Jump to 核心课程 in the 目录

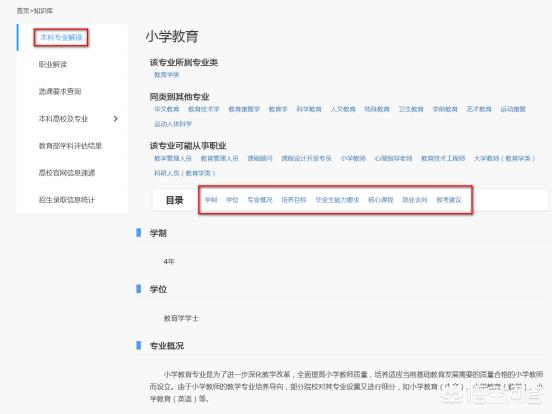pyautogui.click(x=381, y=200)
